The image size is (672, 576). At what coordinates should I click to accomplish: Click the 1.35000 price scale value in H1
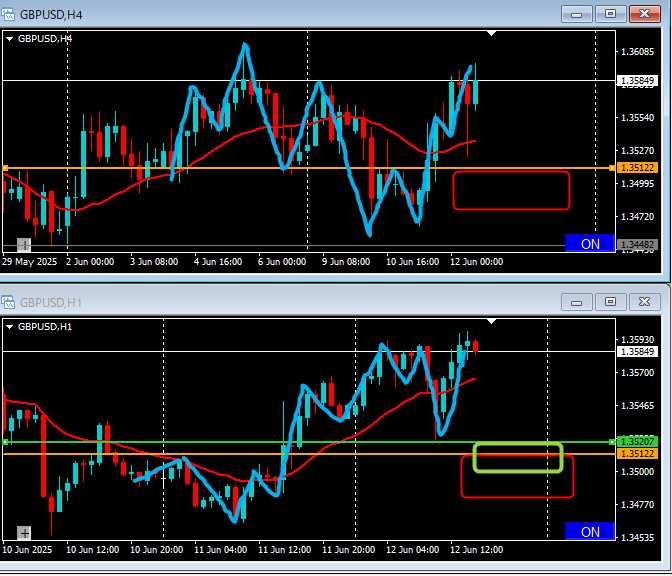(638, 472)
